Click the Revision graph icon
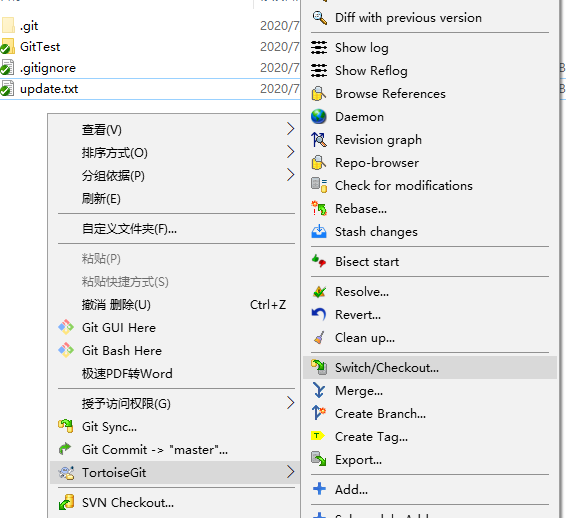This screenshot has width=566, height=518. coord(319,140)
